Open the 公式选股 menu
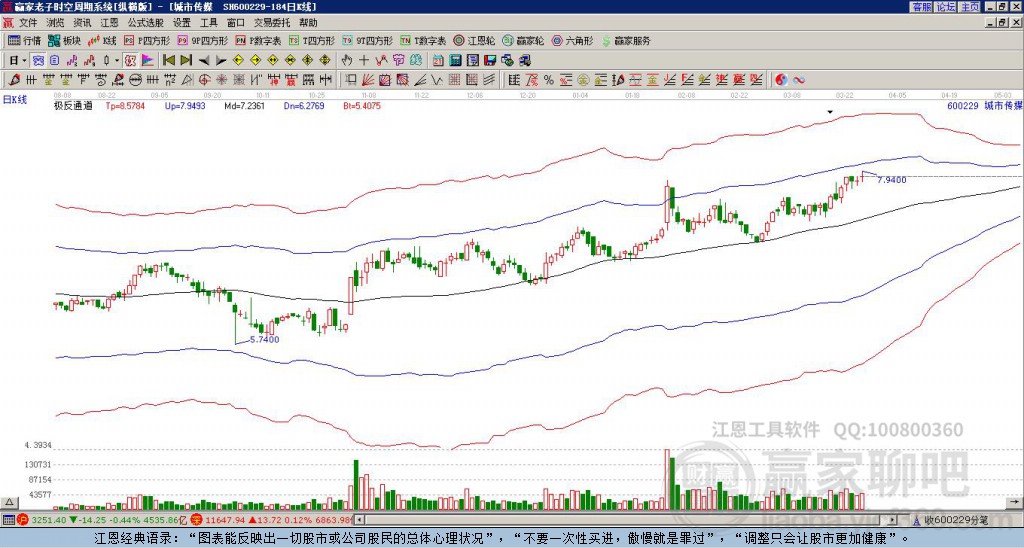This screenshot has height=548, width=1024. (146, 23)
